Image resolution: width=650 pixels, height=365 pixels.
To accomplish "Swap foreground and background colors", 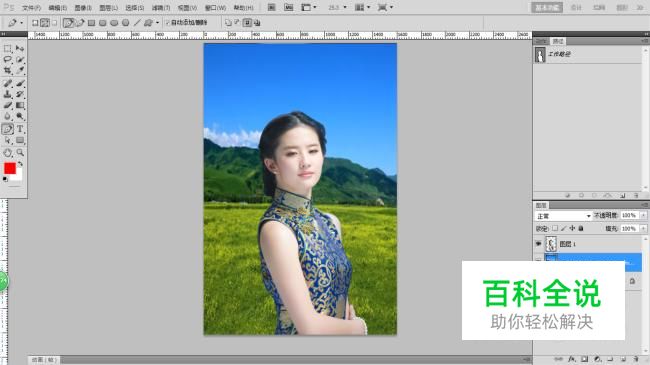I will click(x=20, y=164).
